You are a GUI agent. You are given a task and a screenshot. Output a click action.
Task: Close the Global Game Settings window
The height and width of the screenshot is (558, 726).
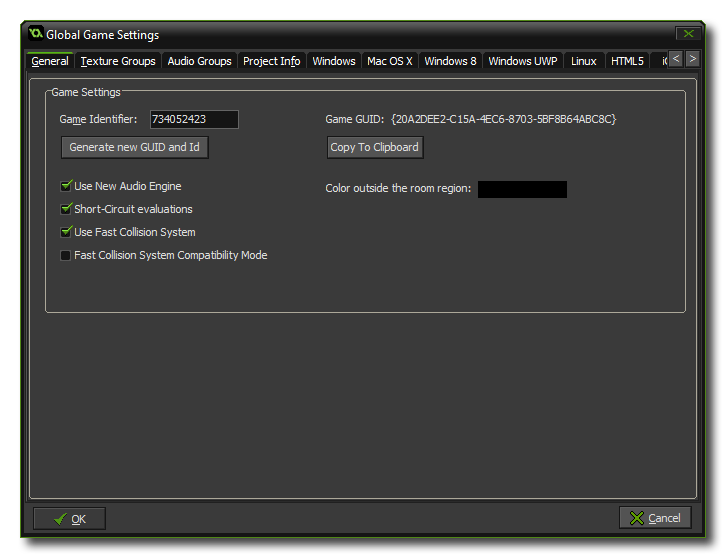click(x=687, y=34)
